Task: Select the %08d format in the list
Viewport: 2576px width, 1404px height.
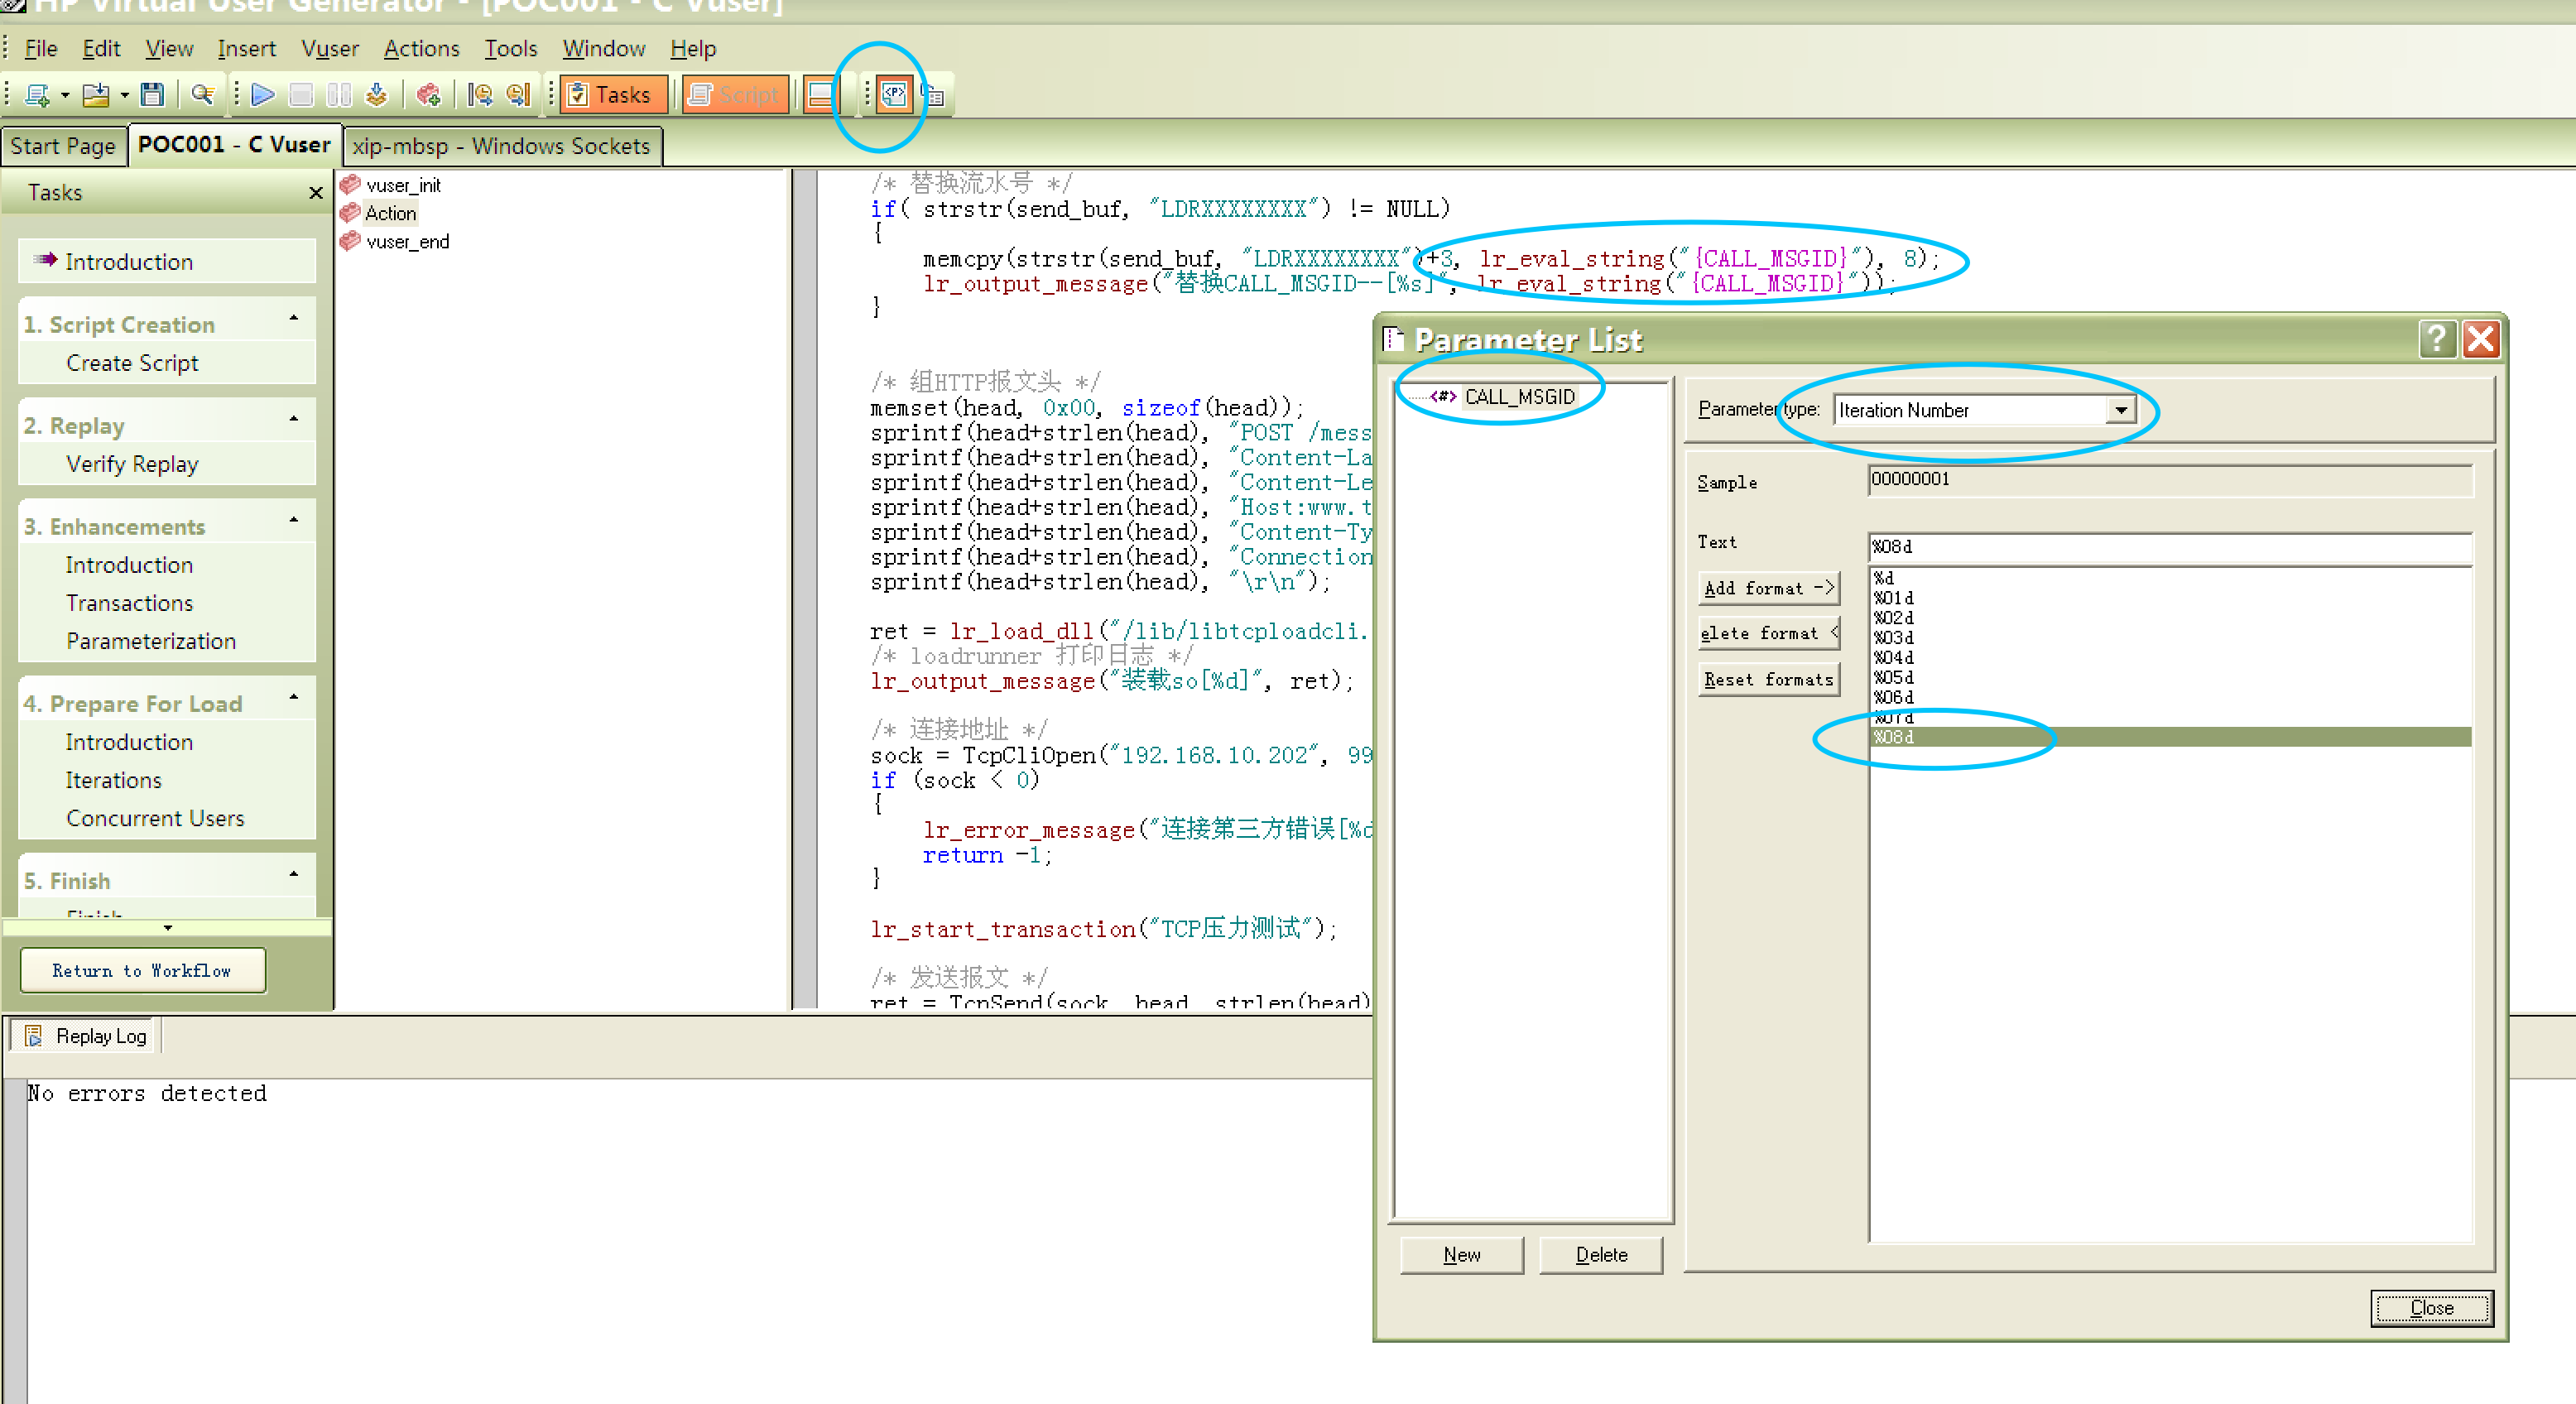Action: coord(2170,737)
